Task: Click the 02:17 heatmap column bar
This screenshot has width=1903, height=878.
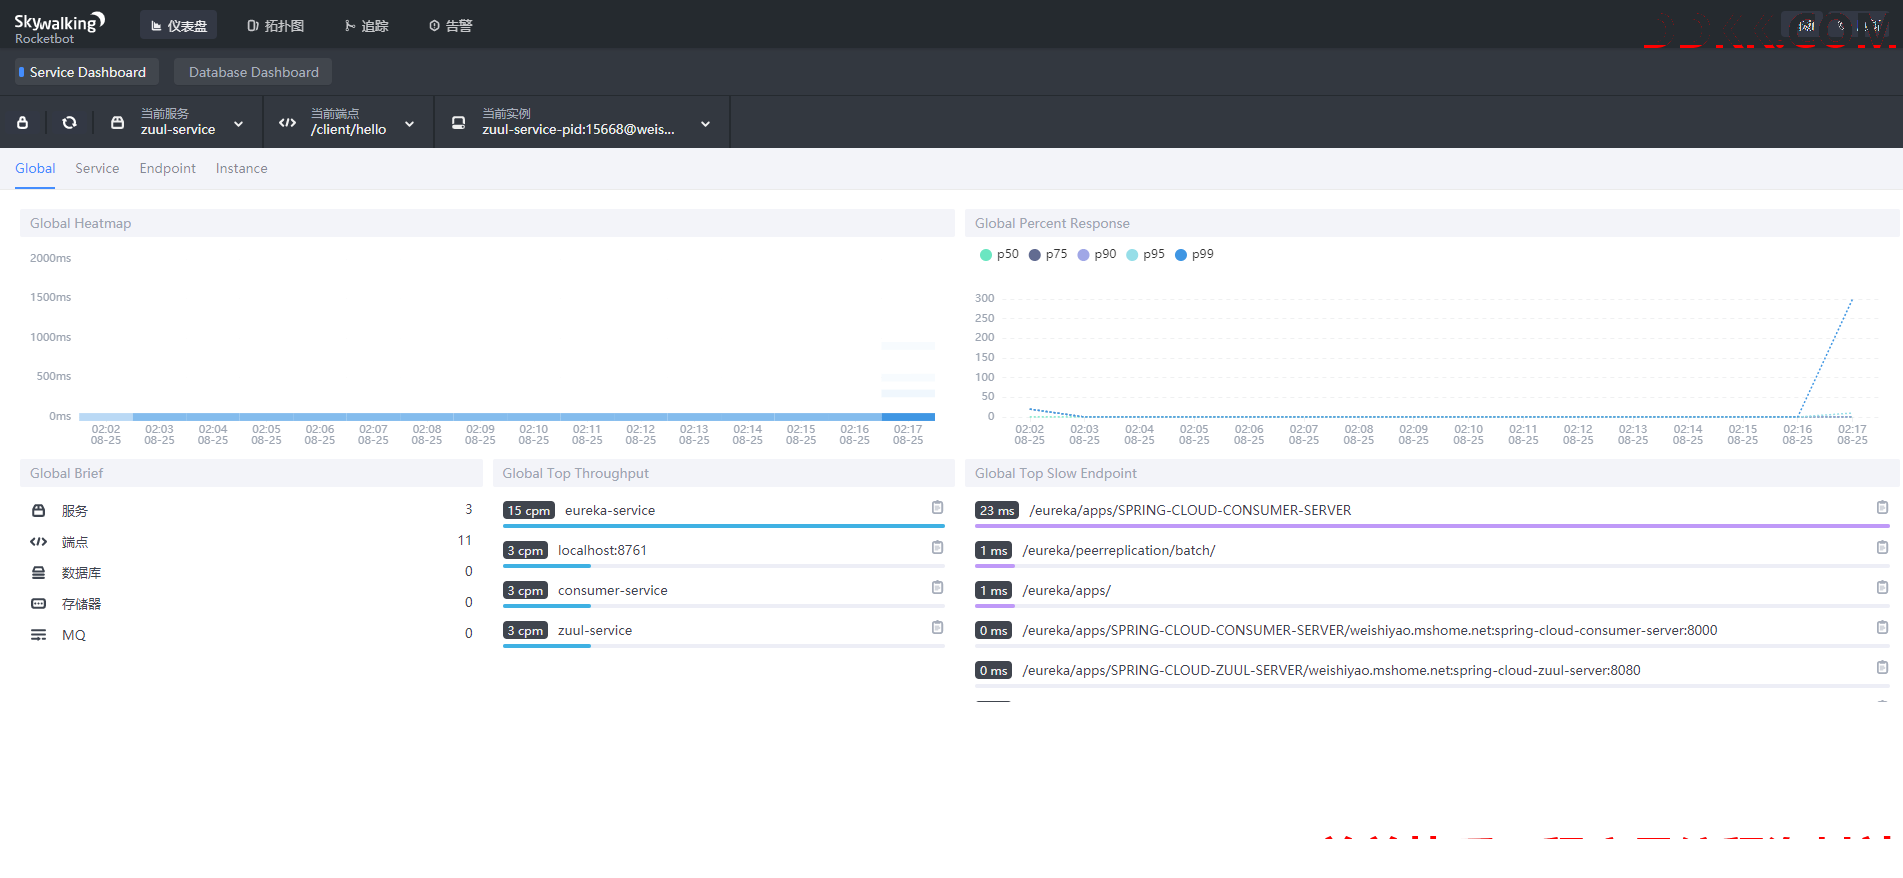Action: click(x=908, y=417)
